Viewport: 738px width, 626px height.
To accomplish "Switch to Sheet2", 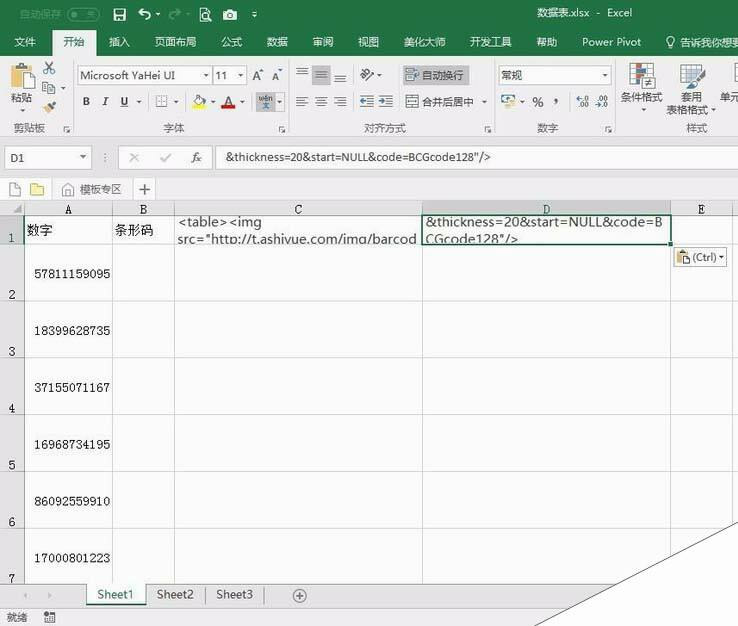I will (175, 594).
